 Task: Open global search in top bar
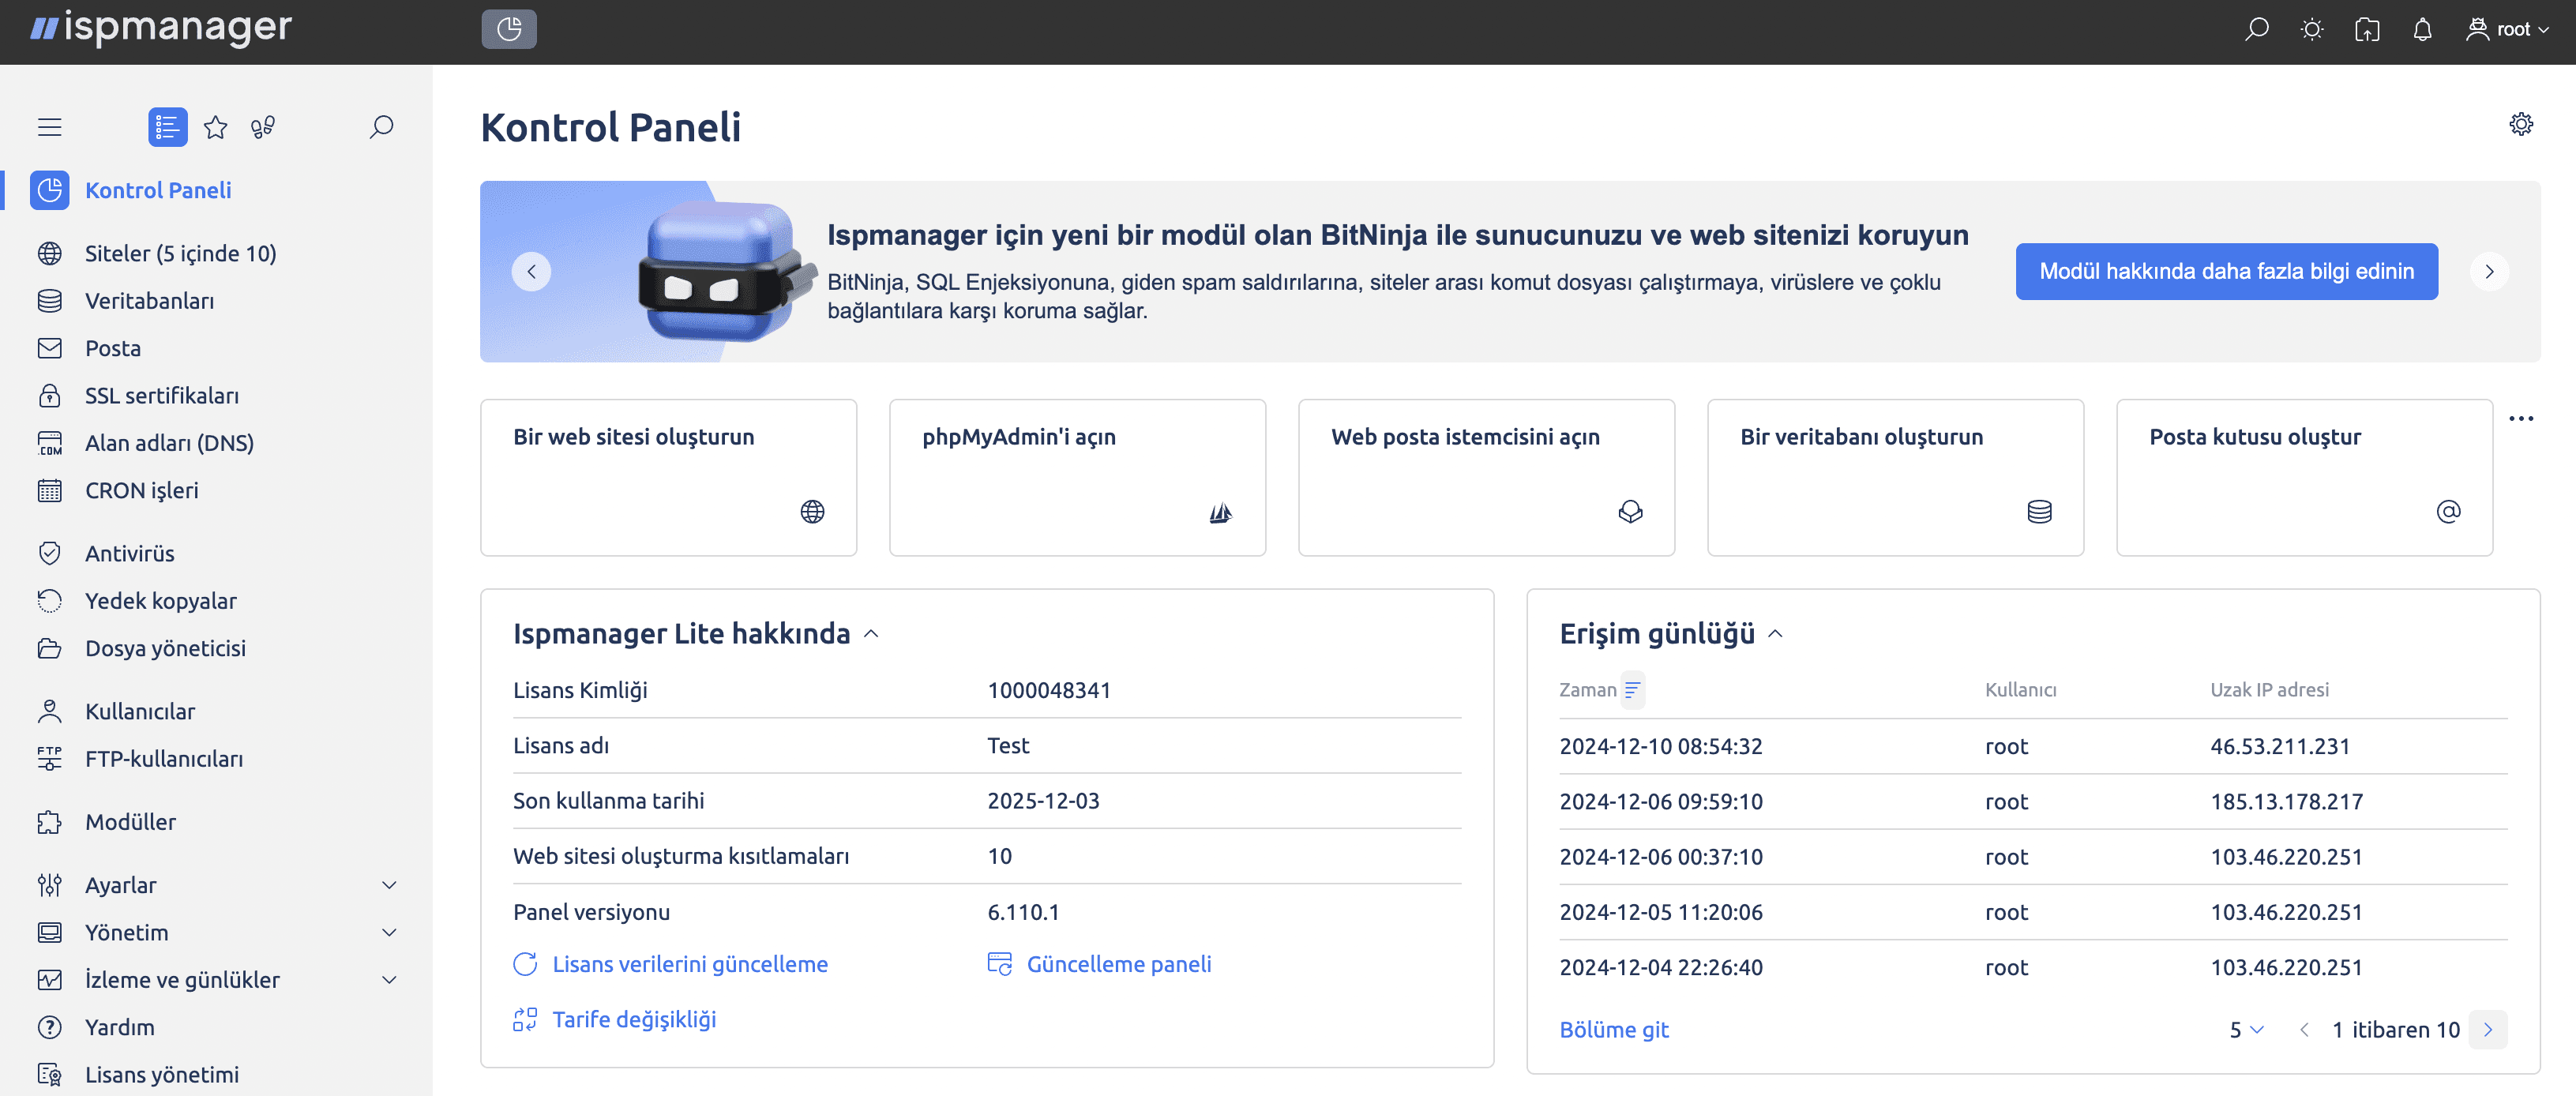pyautogui.click(x=2256, y=30)
